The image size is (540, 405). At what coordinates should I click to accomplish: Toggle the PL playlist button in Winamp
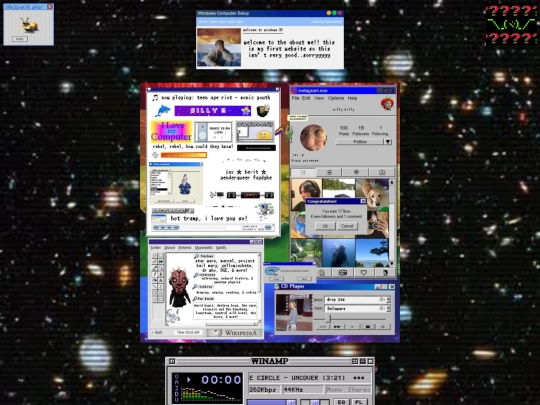359,402
